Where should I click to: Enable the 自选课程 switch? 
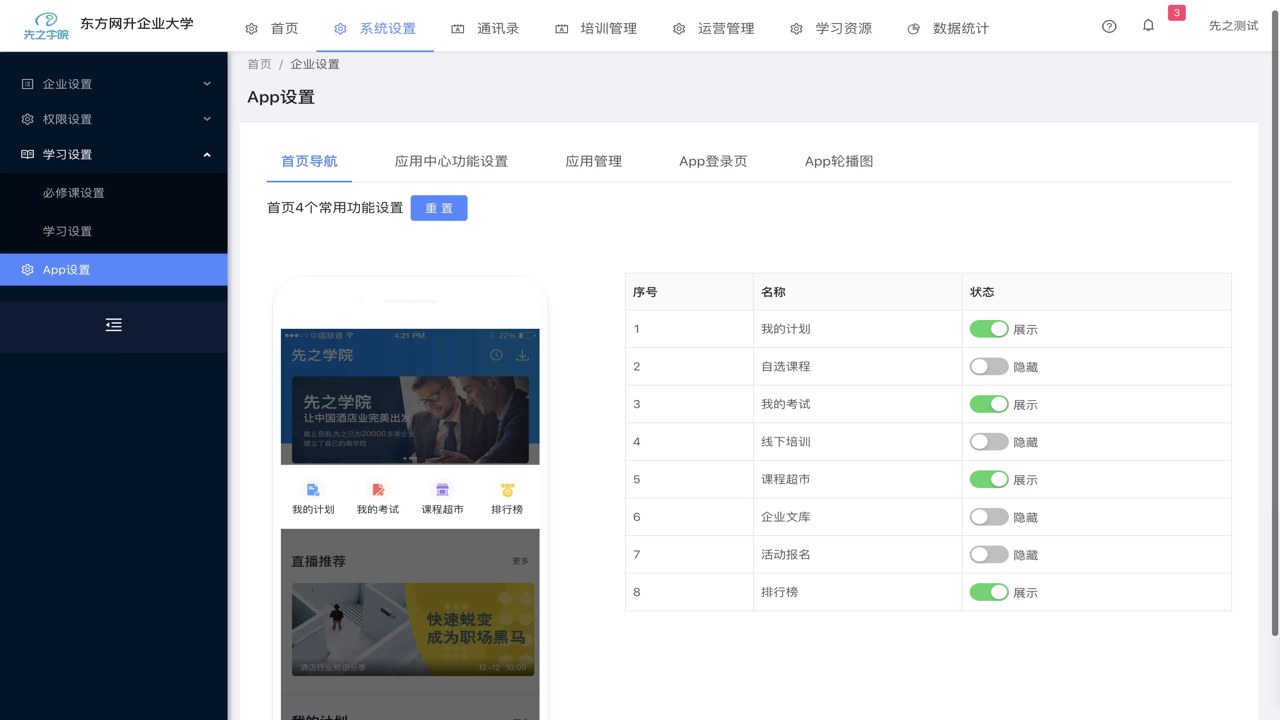(x=989, y=366)
